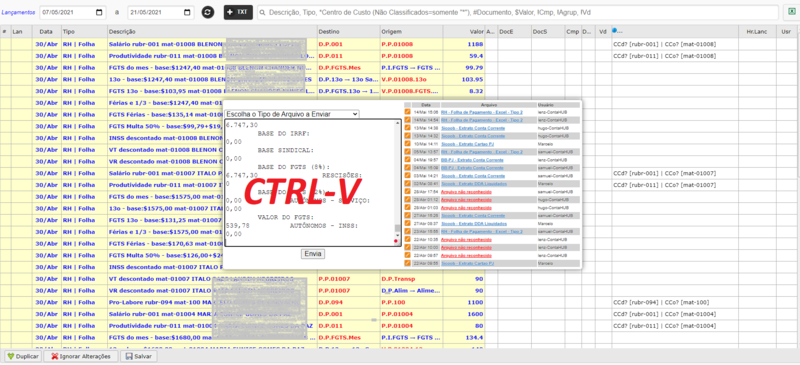Click the Ignorar Alterações button
800x365 pixels.
[x=81, y=356]
